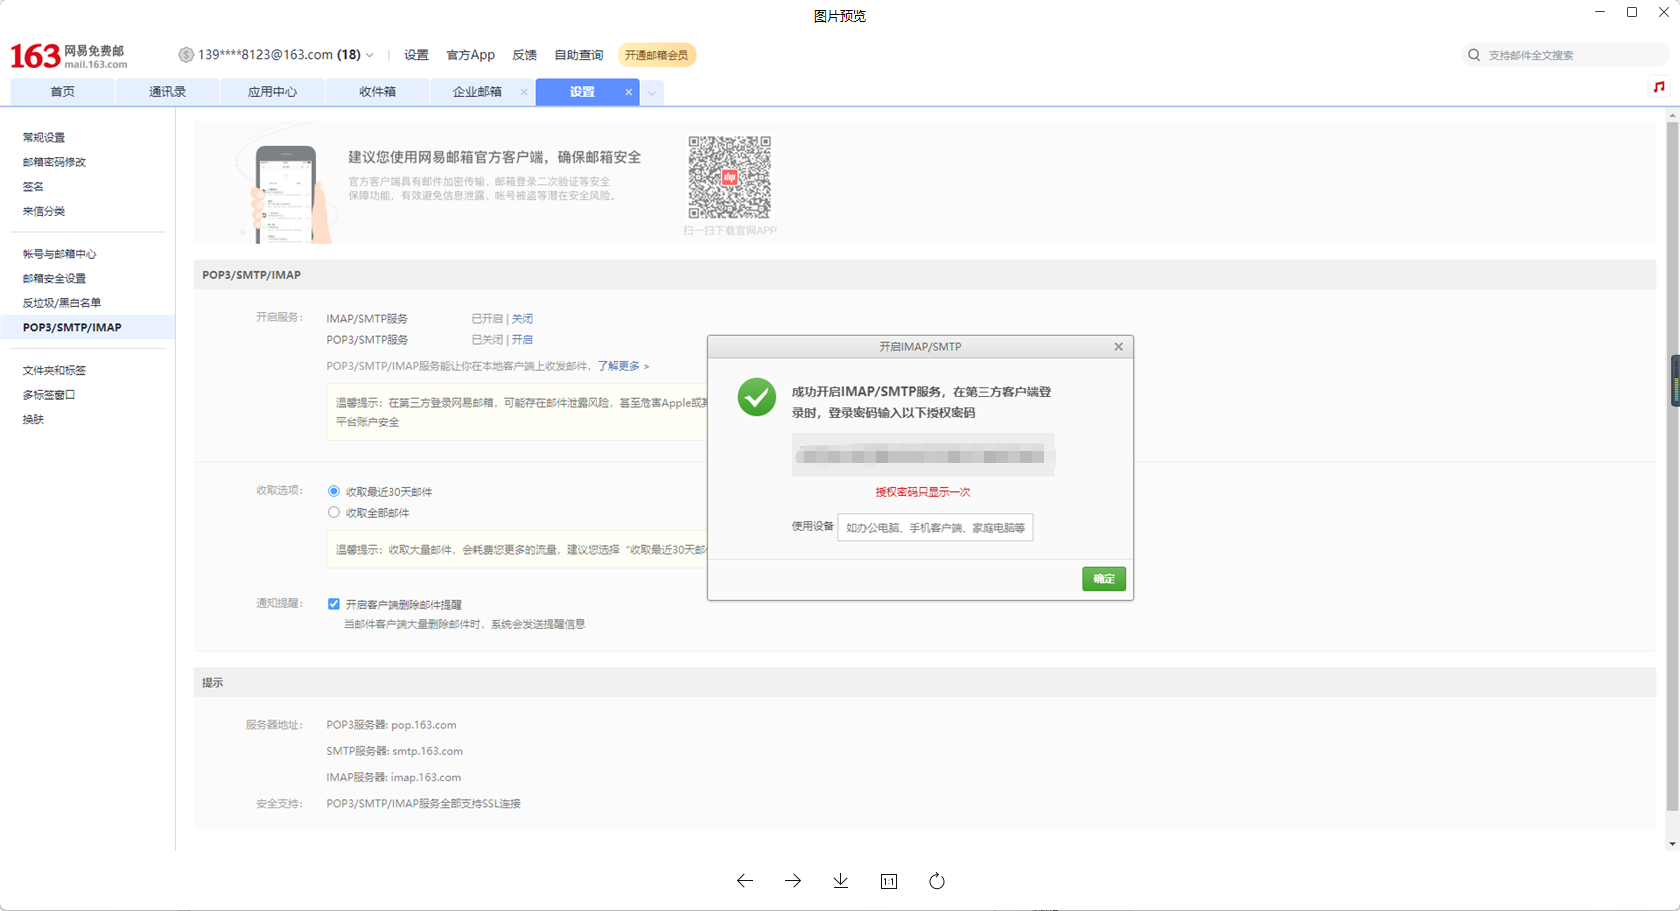The height and width of the screenshot is (911, 1680).
Task: Select 收取最近30天邮件 radio button
Action: [x=334, y=491]
